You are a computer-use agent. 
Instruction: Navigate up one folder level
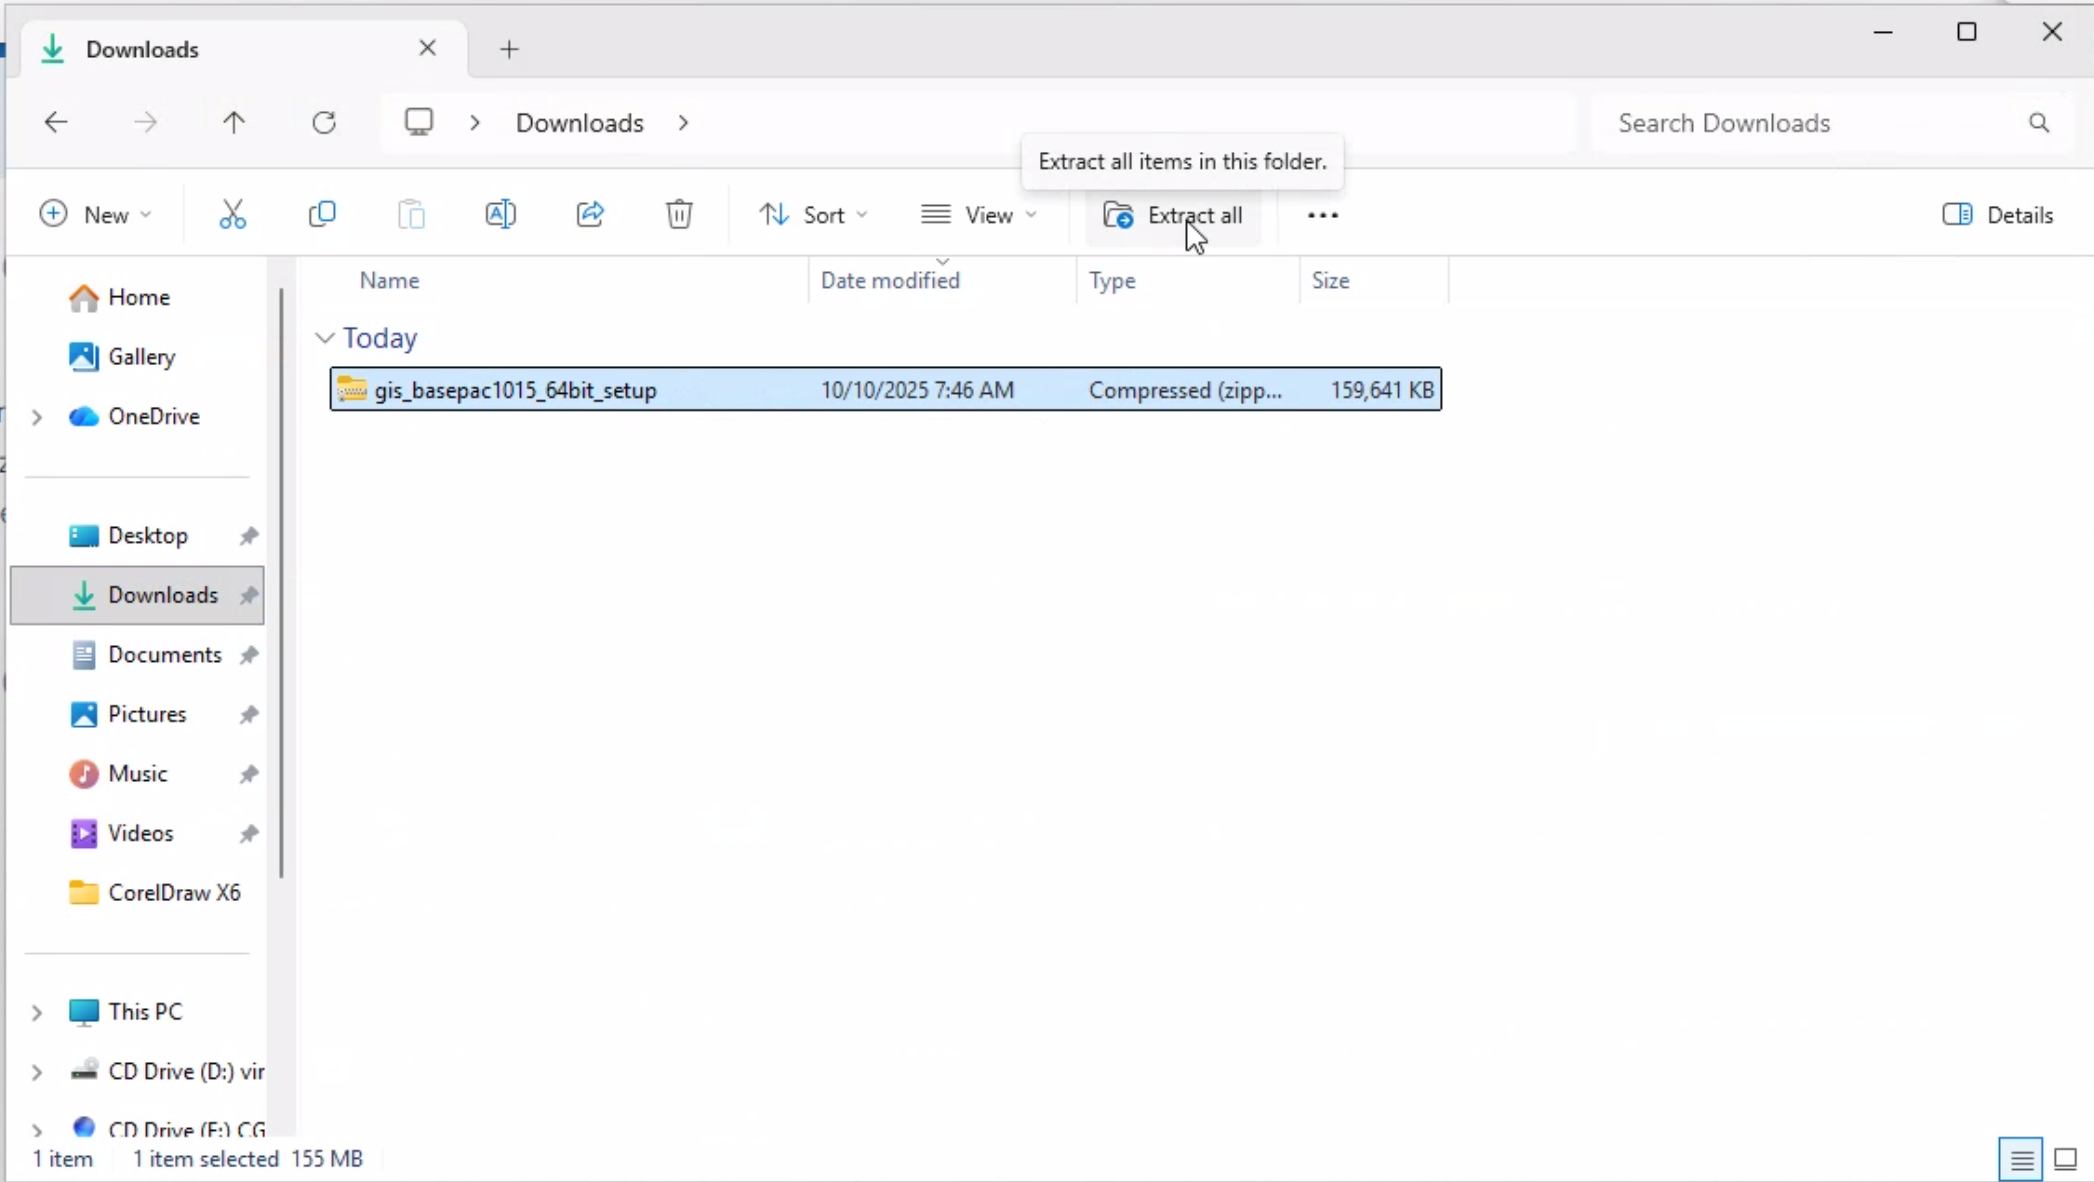click(x=233, y=122)
